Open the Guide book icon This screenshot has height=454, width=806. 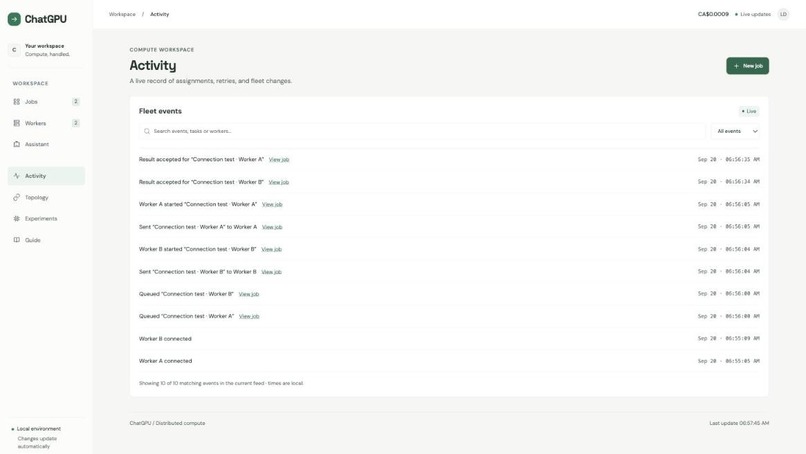click(16, 240)
